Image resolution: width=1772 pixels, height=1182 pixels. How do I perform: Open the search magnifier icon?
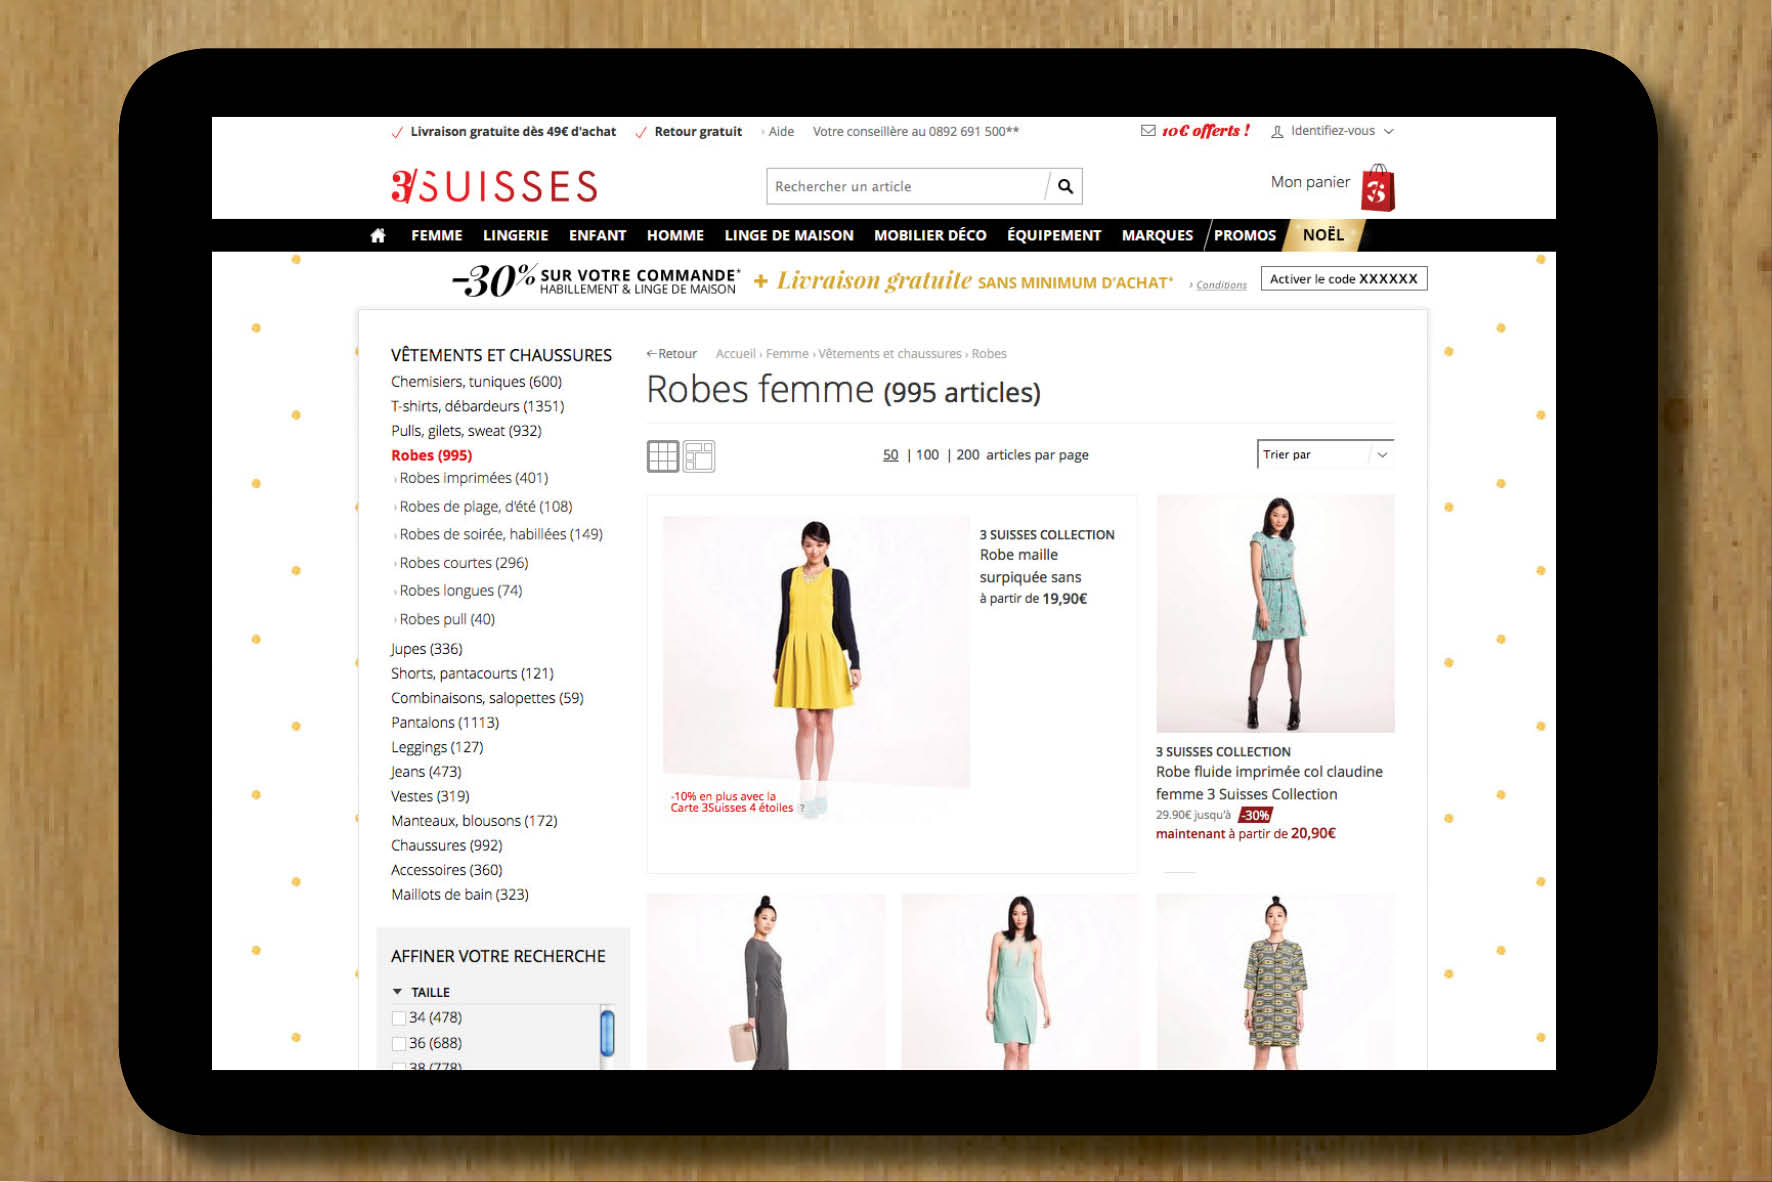coord(1065,186)
